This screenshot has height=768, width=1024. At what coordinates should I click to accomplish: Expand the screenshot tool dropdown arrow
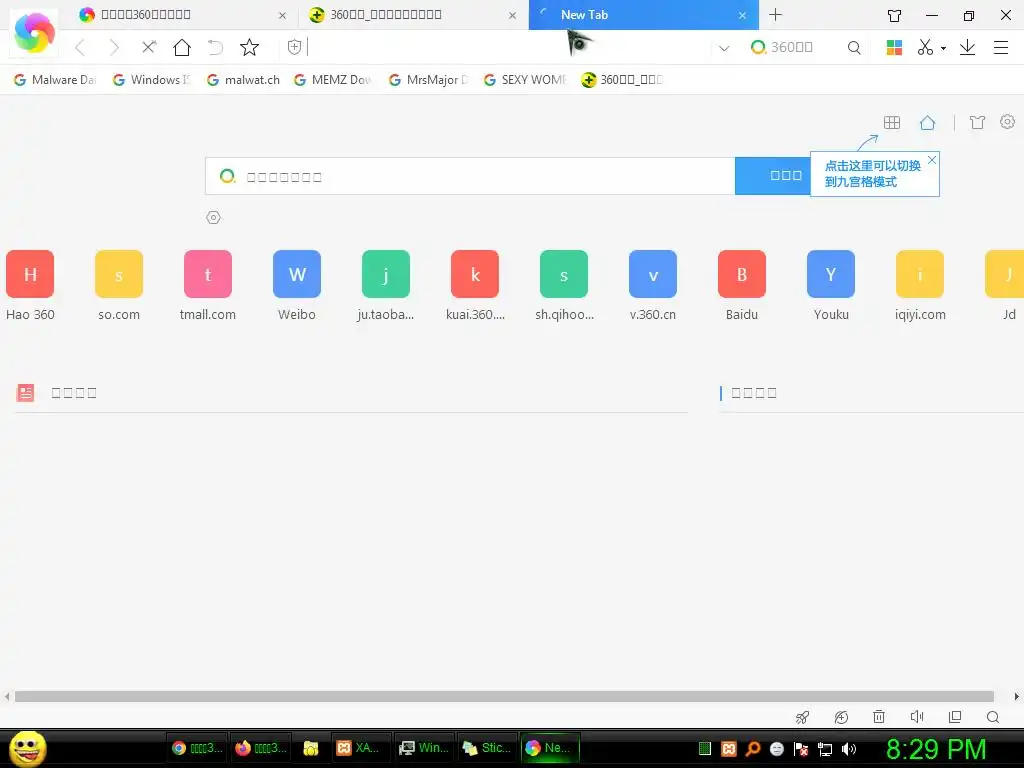tap(943, 48)
